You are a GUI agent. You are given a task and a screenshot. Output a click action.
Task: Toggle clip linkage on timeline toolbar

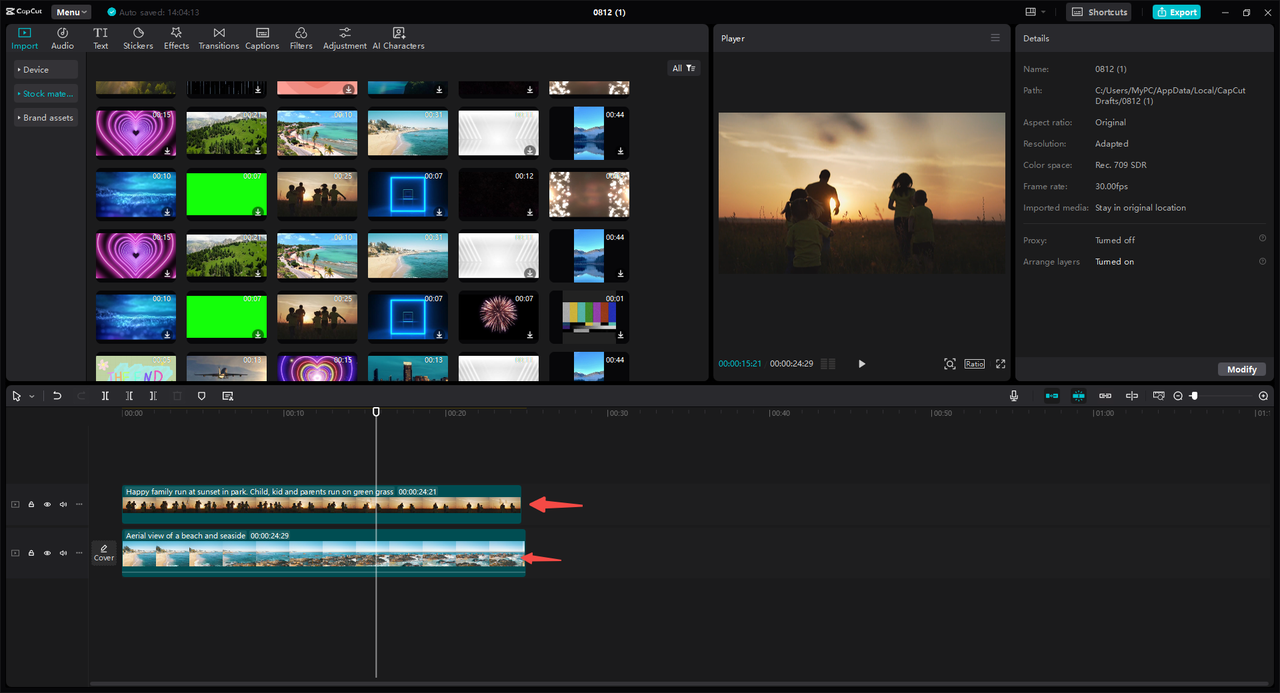tap(1105, 396)
